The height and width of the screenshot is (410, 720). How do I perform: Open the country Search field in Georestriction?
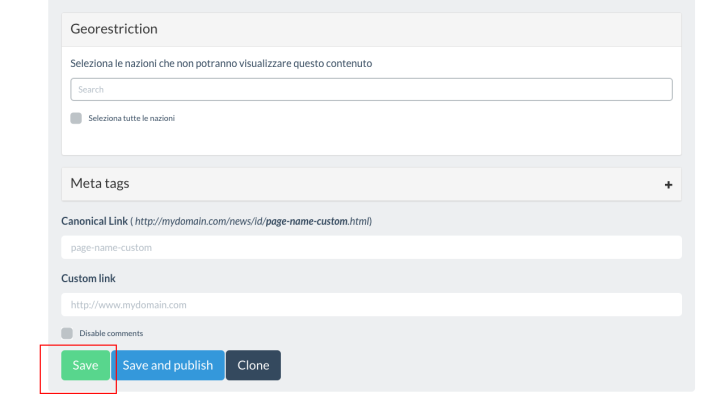[x=371, y=90]
